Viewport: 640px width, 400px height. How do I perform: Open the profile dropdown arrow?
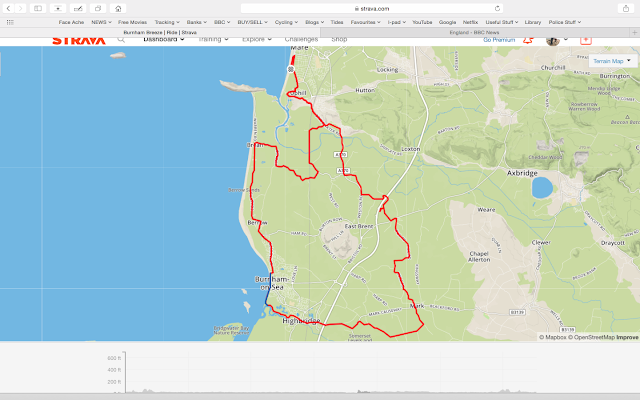[566, 39]
